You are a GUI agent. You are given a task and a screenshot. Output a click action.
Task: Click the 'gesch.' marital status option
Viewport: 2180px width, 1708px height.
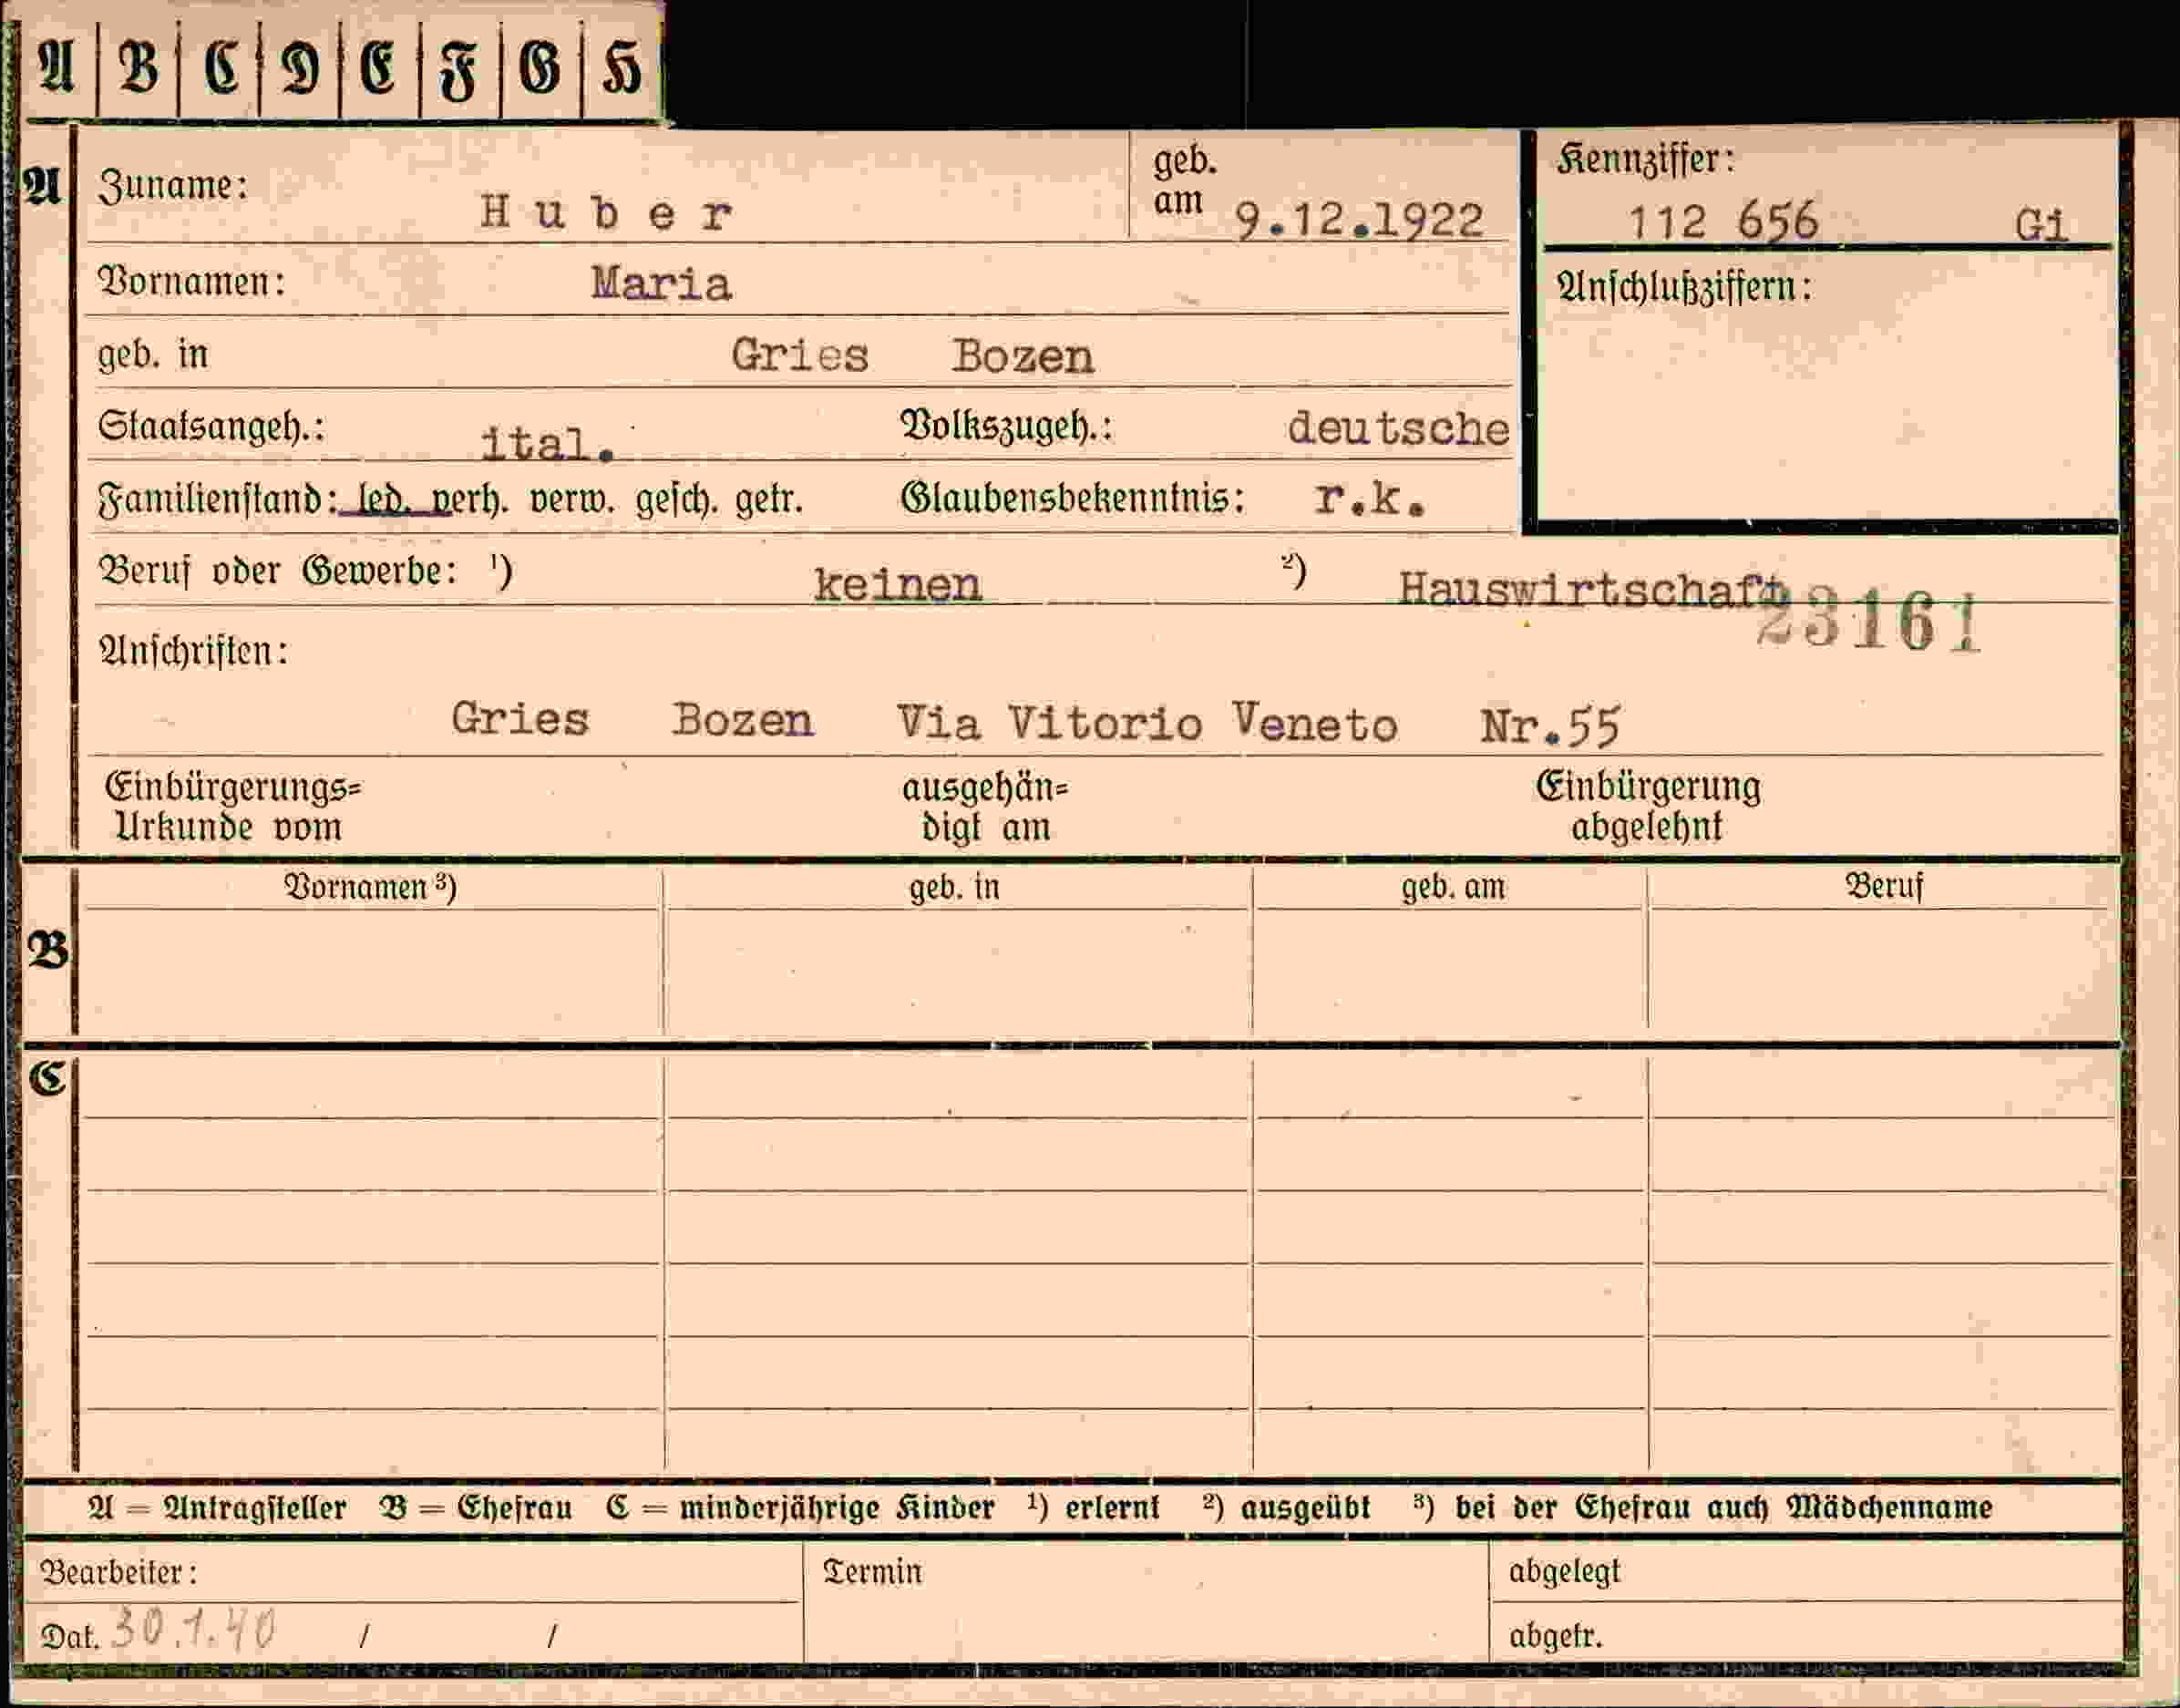(677, 499)
